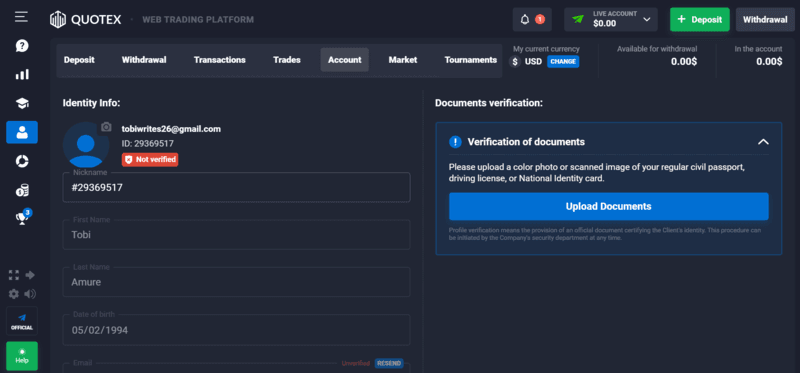Switch to the Deposit tab
This screenshot has height=373, width=800.
point(79,60)
